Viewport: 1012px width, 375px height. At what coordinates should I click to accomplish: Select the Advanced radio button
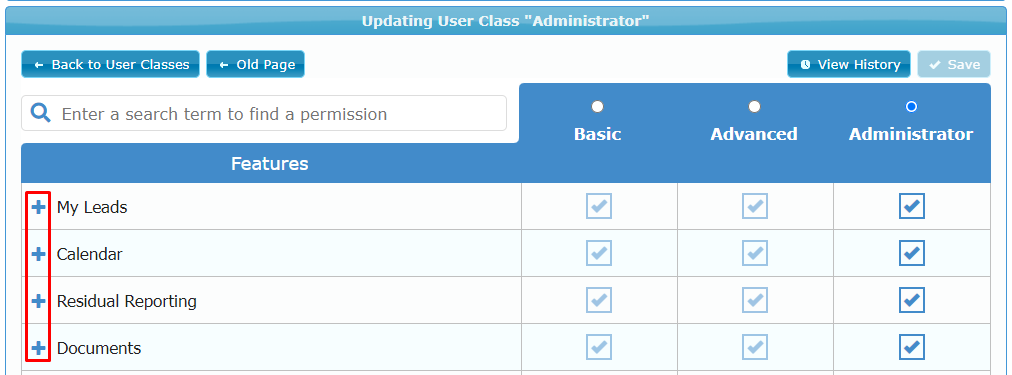point(754,106)
